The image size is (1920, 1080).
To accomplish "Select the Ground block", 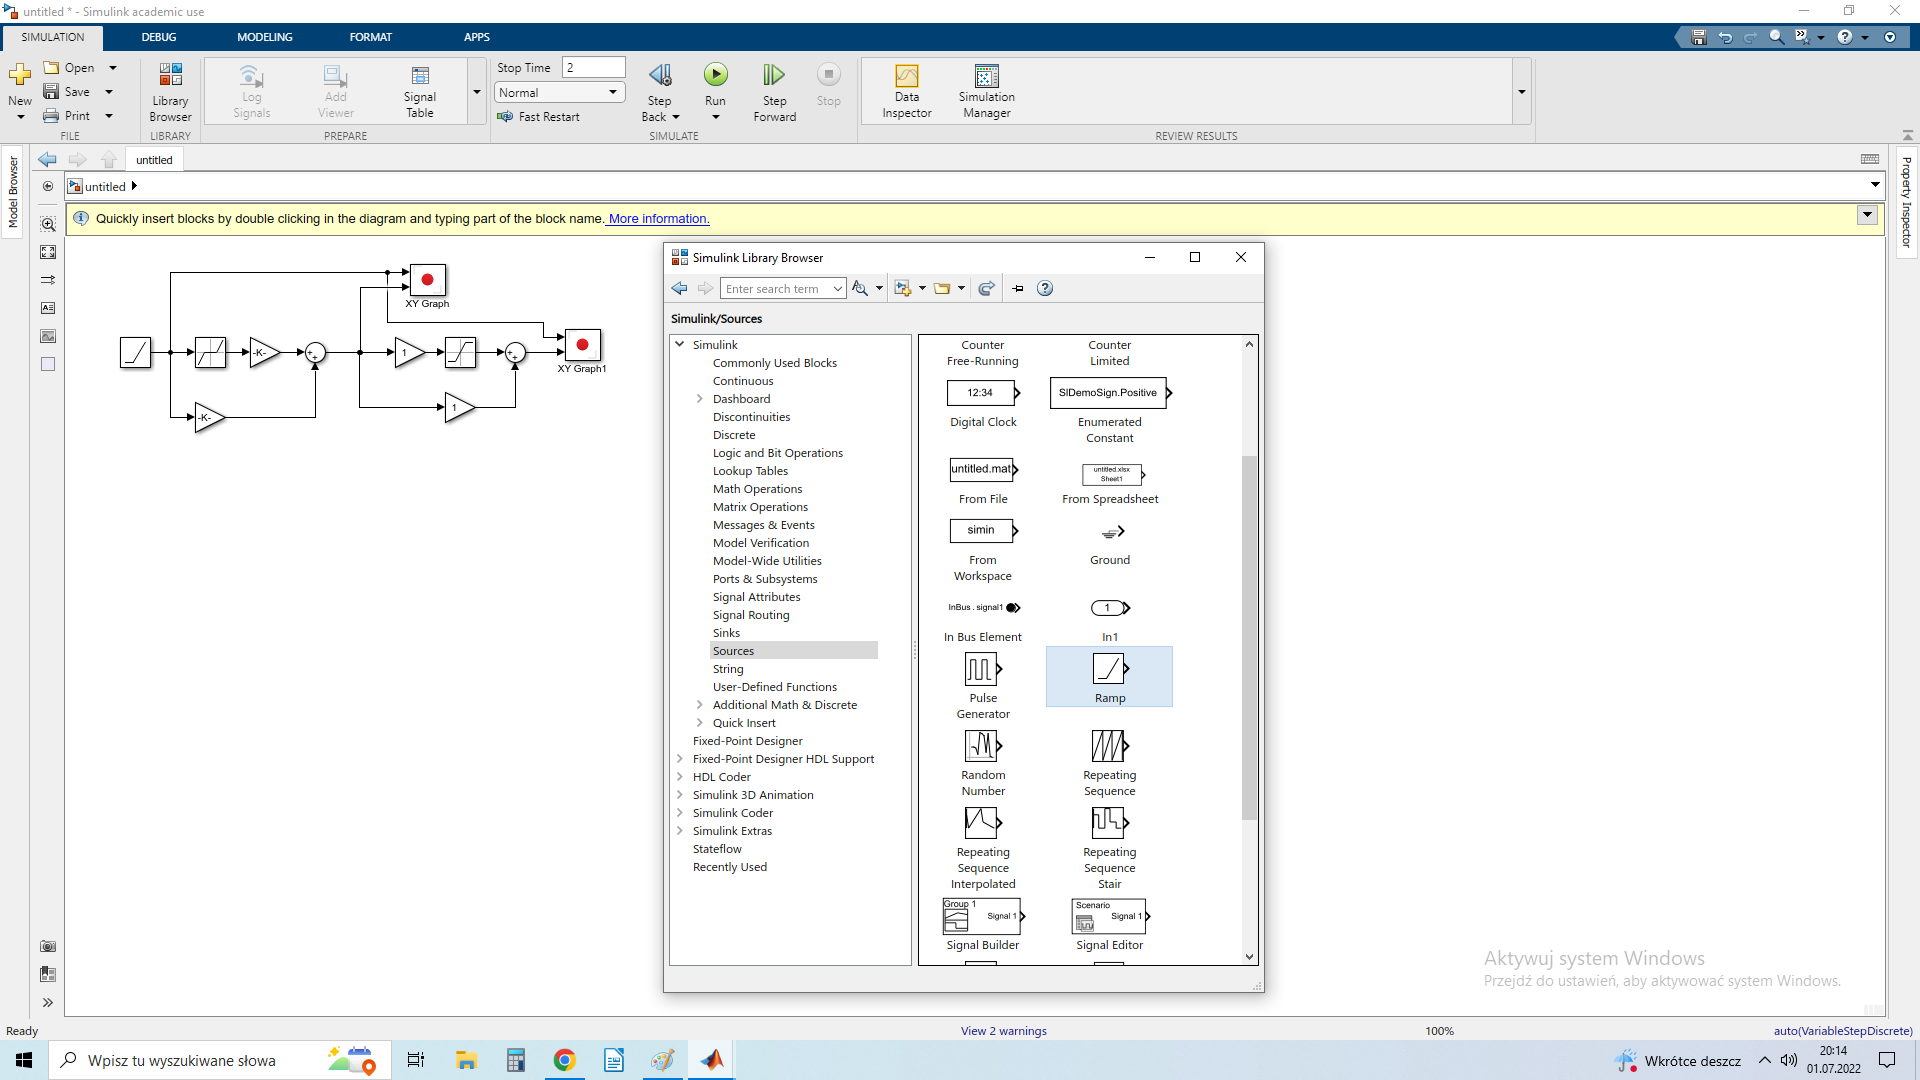I will [1109, 543].
